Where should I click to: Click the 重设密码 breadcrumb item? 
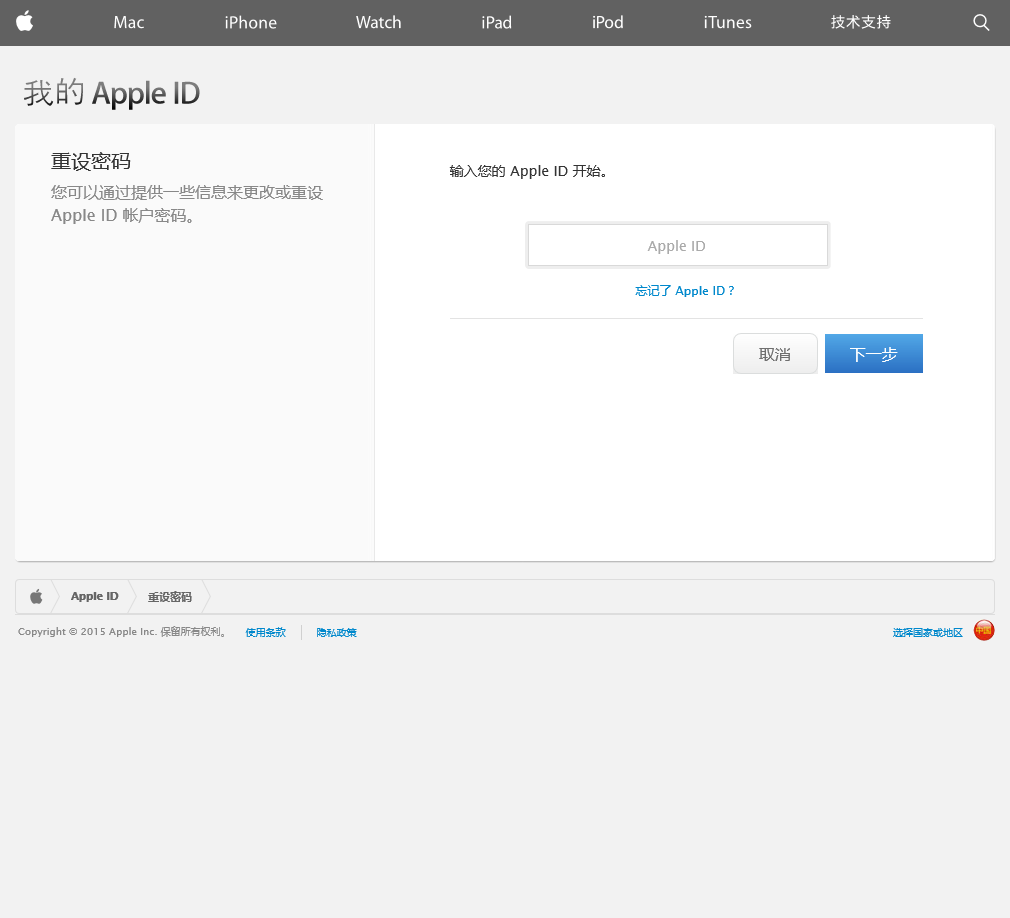pos(169,597)
